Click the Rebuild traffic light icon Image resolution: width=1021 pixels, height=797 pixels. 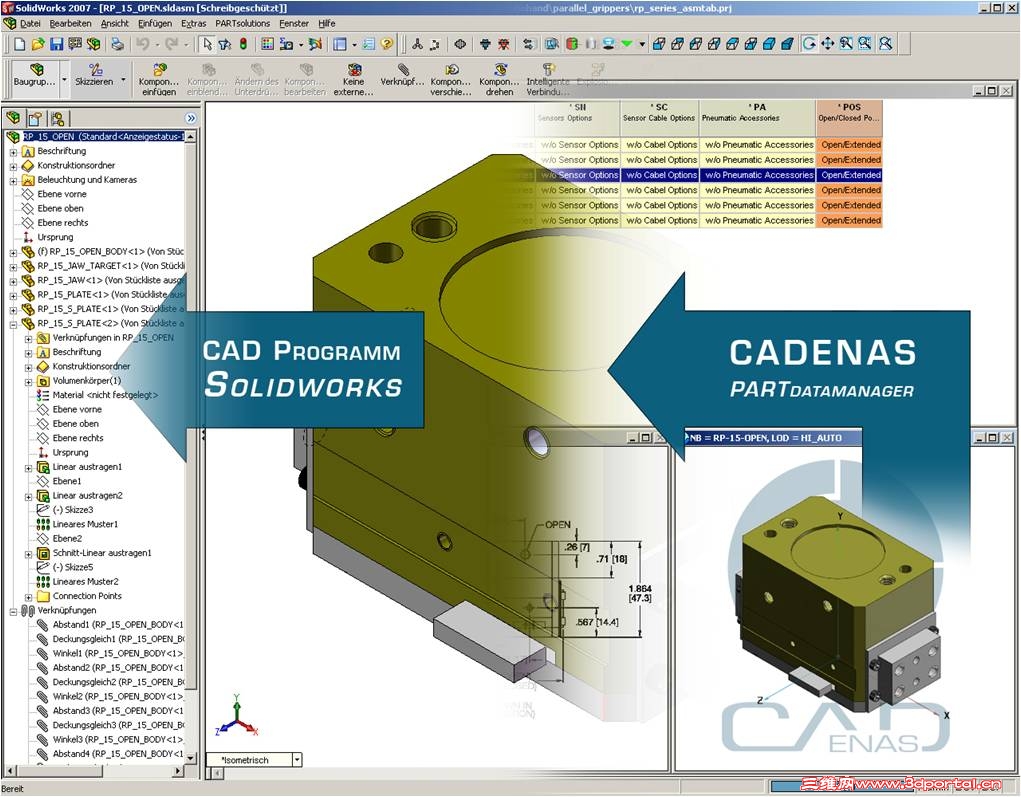244,44
